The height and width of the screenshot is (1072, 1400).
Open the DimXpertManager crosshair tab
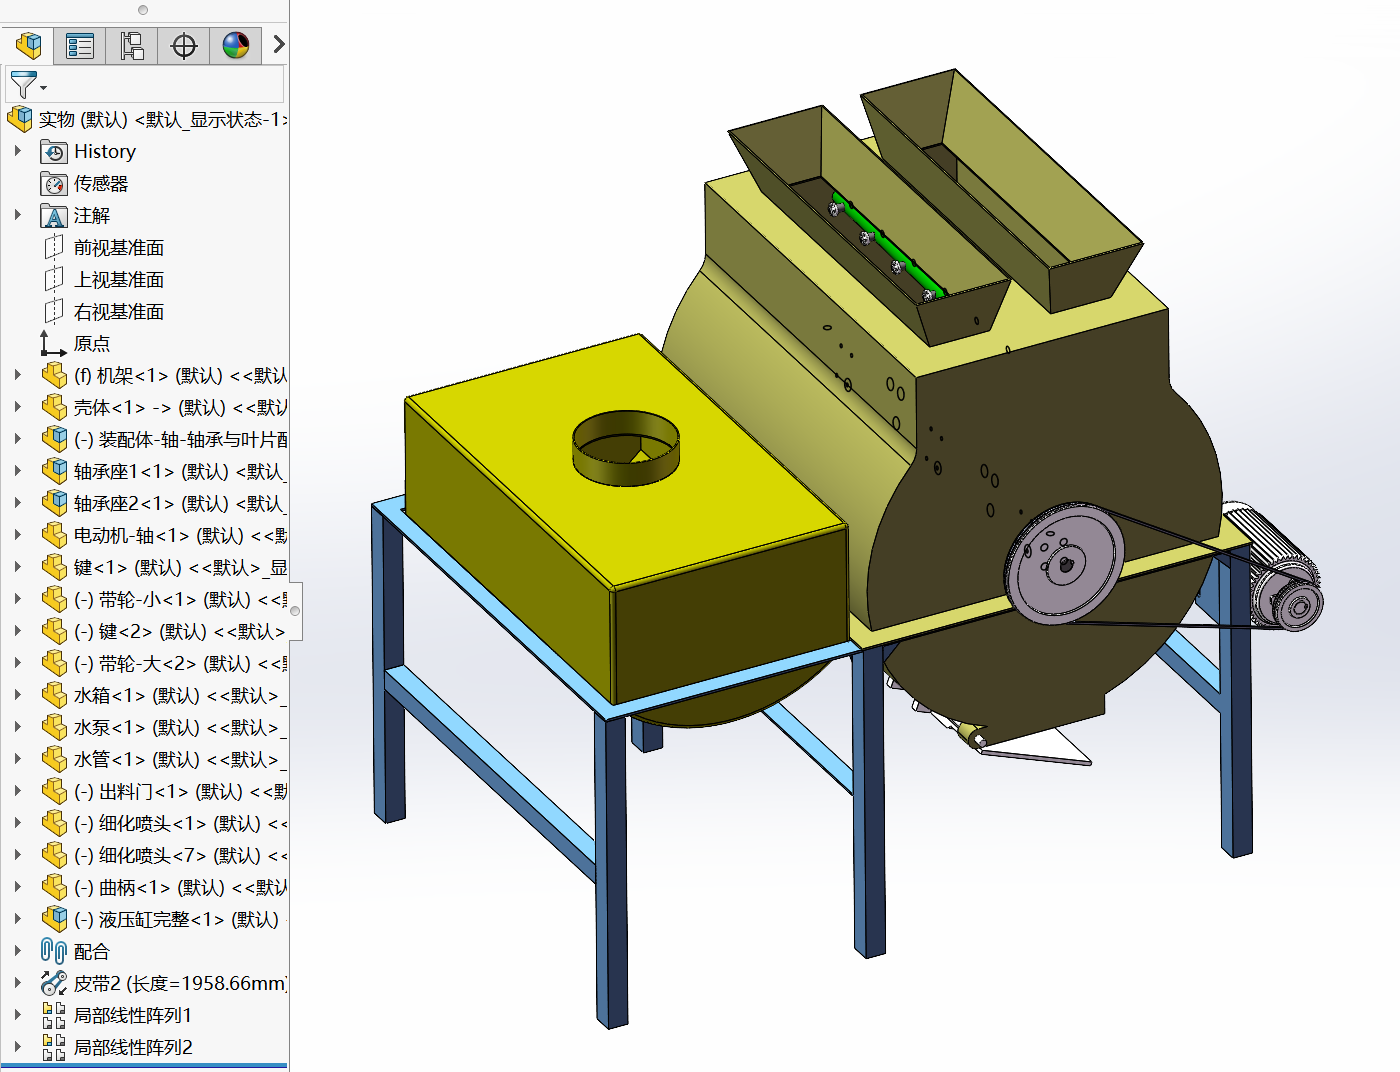[x=184, y=45]
